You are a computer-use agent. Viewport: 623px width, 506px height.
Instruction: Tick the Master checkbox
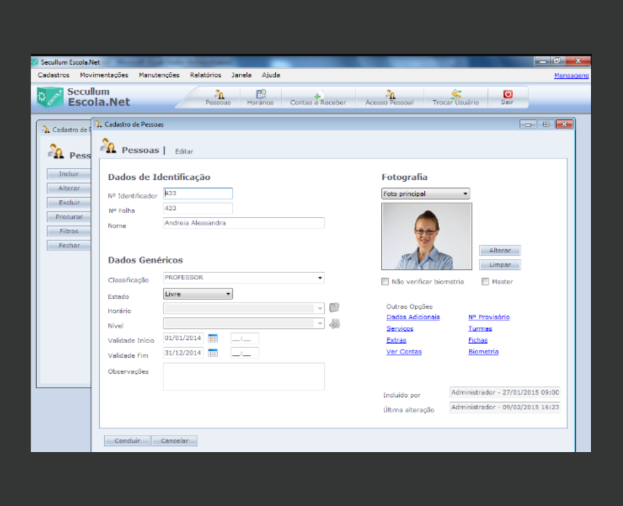point(485,282)
